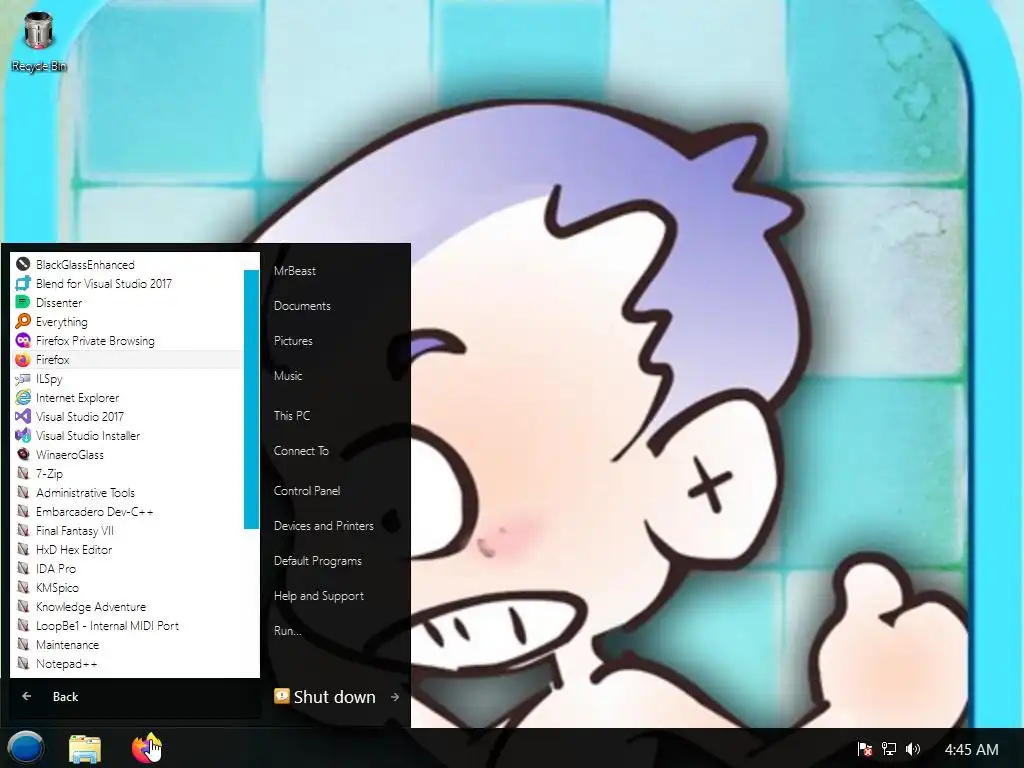This screenshot has width=1024, height=768.
Task: Click the volume speaker tray icon
Action: (913, 749)
